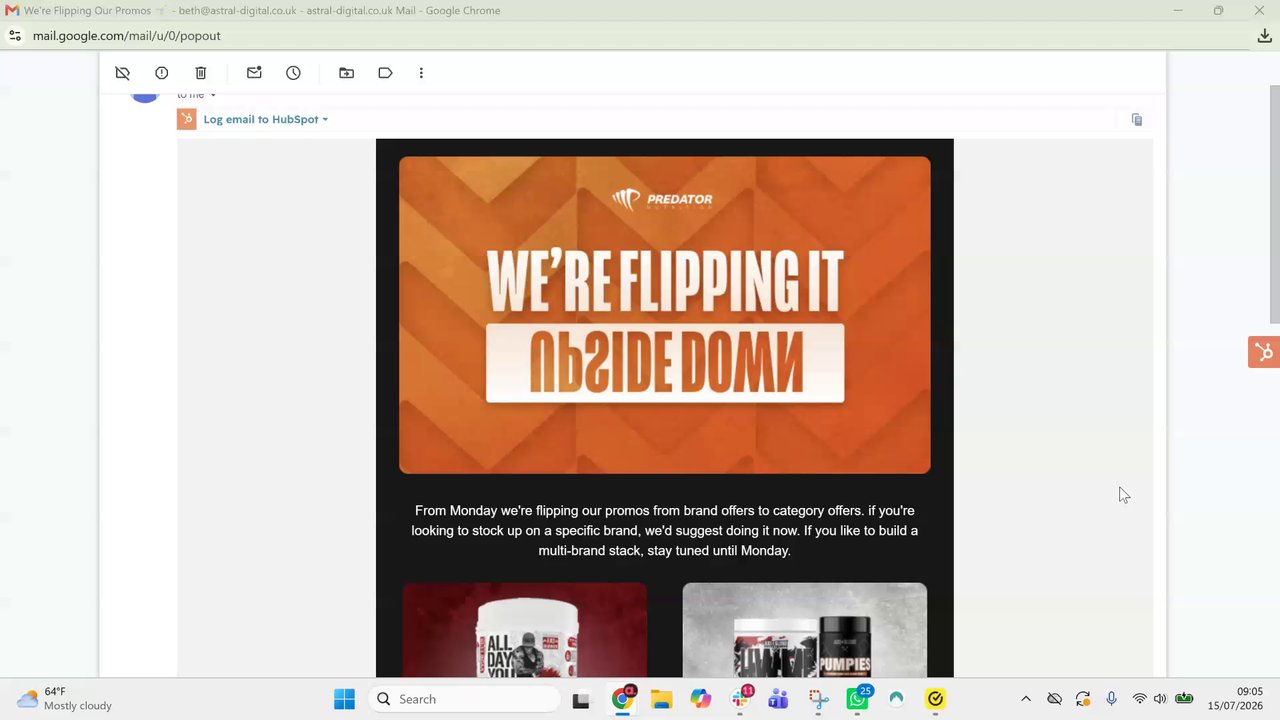Open the Labels icon in toolbar
This screenshot has width=1280, height=720.
(385, 73)
